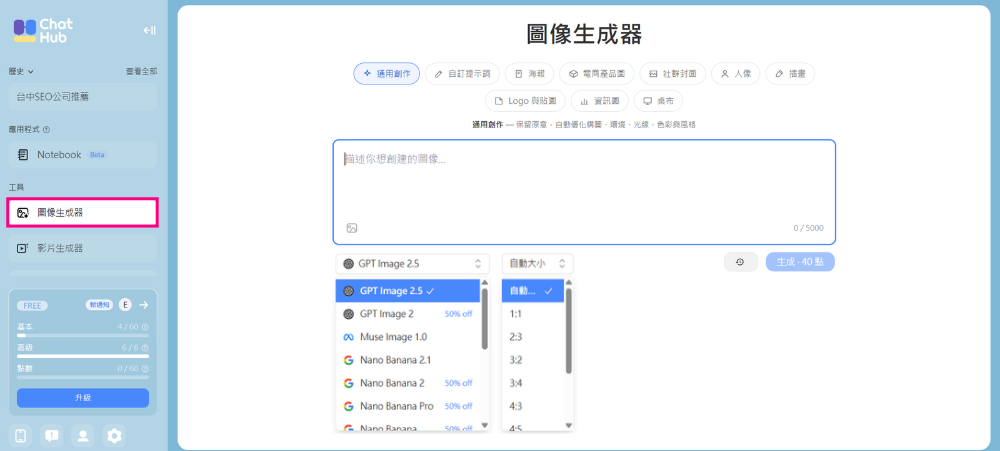The width and height of the screenshot is (1000, 451).
Task: Click the info icon next to 點數 0/60
Action: (x=145, y=369)
